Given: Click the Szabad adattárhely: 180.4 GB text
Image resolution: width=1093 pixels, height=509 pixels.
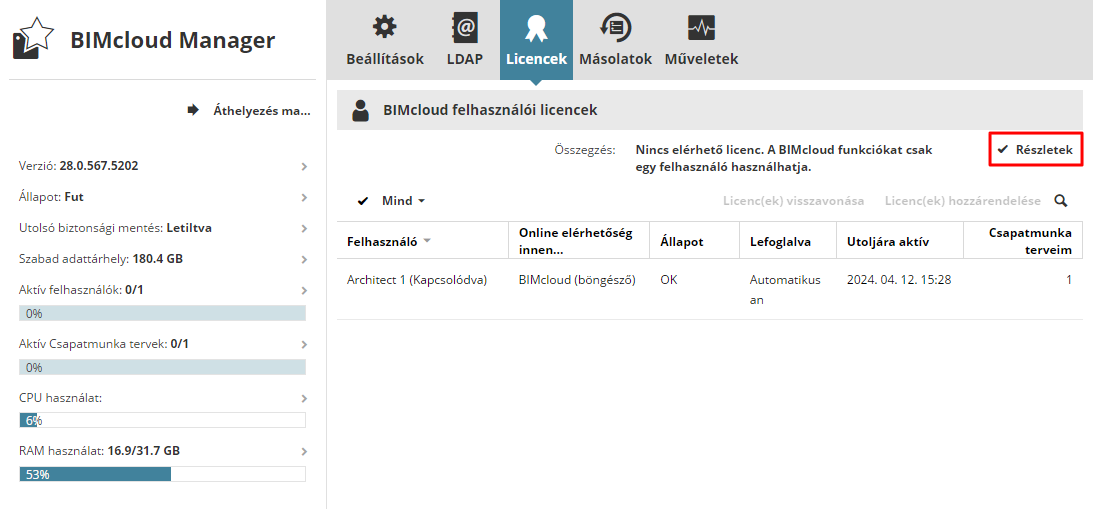Looking at the screenshot, I should (101, 259).
